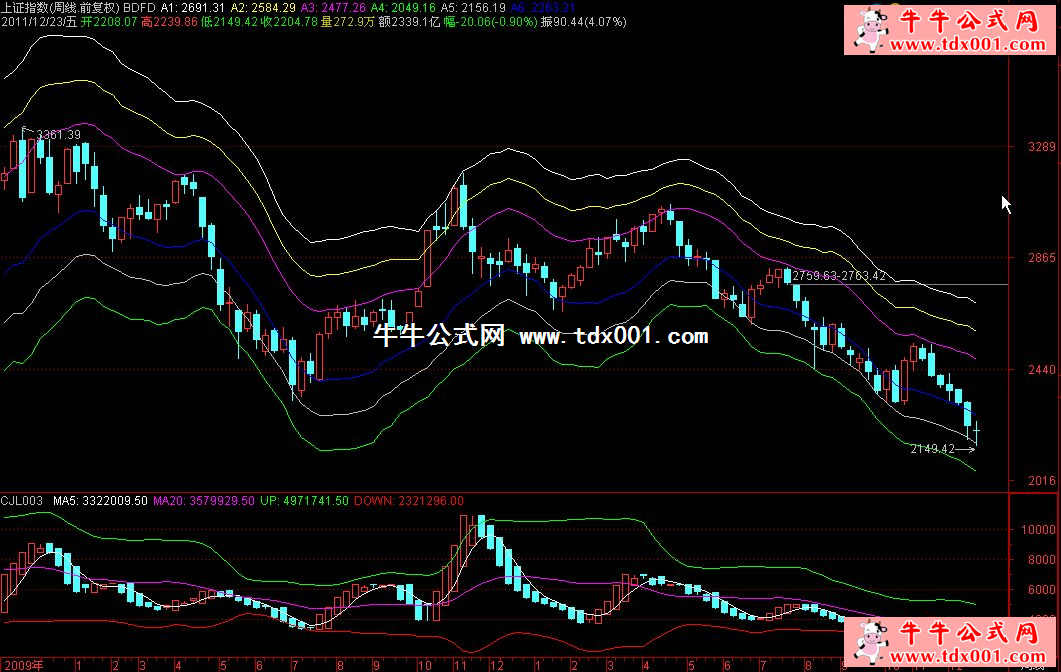Screen dimensions: 1061x672
Task: Click the change 幅-20.06(-0.90%)
Action: click(491, 22)
